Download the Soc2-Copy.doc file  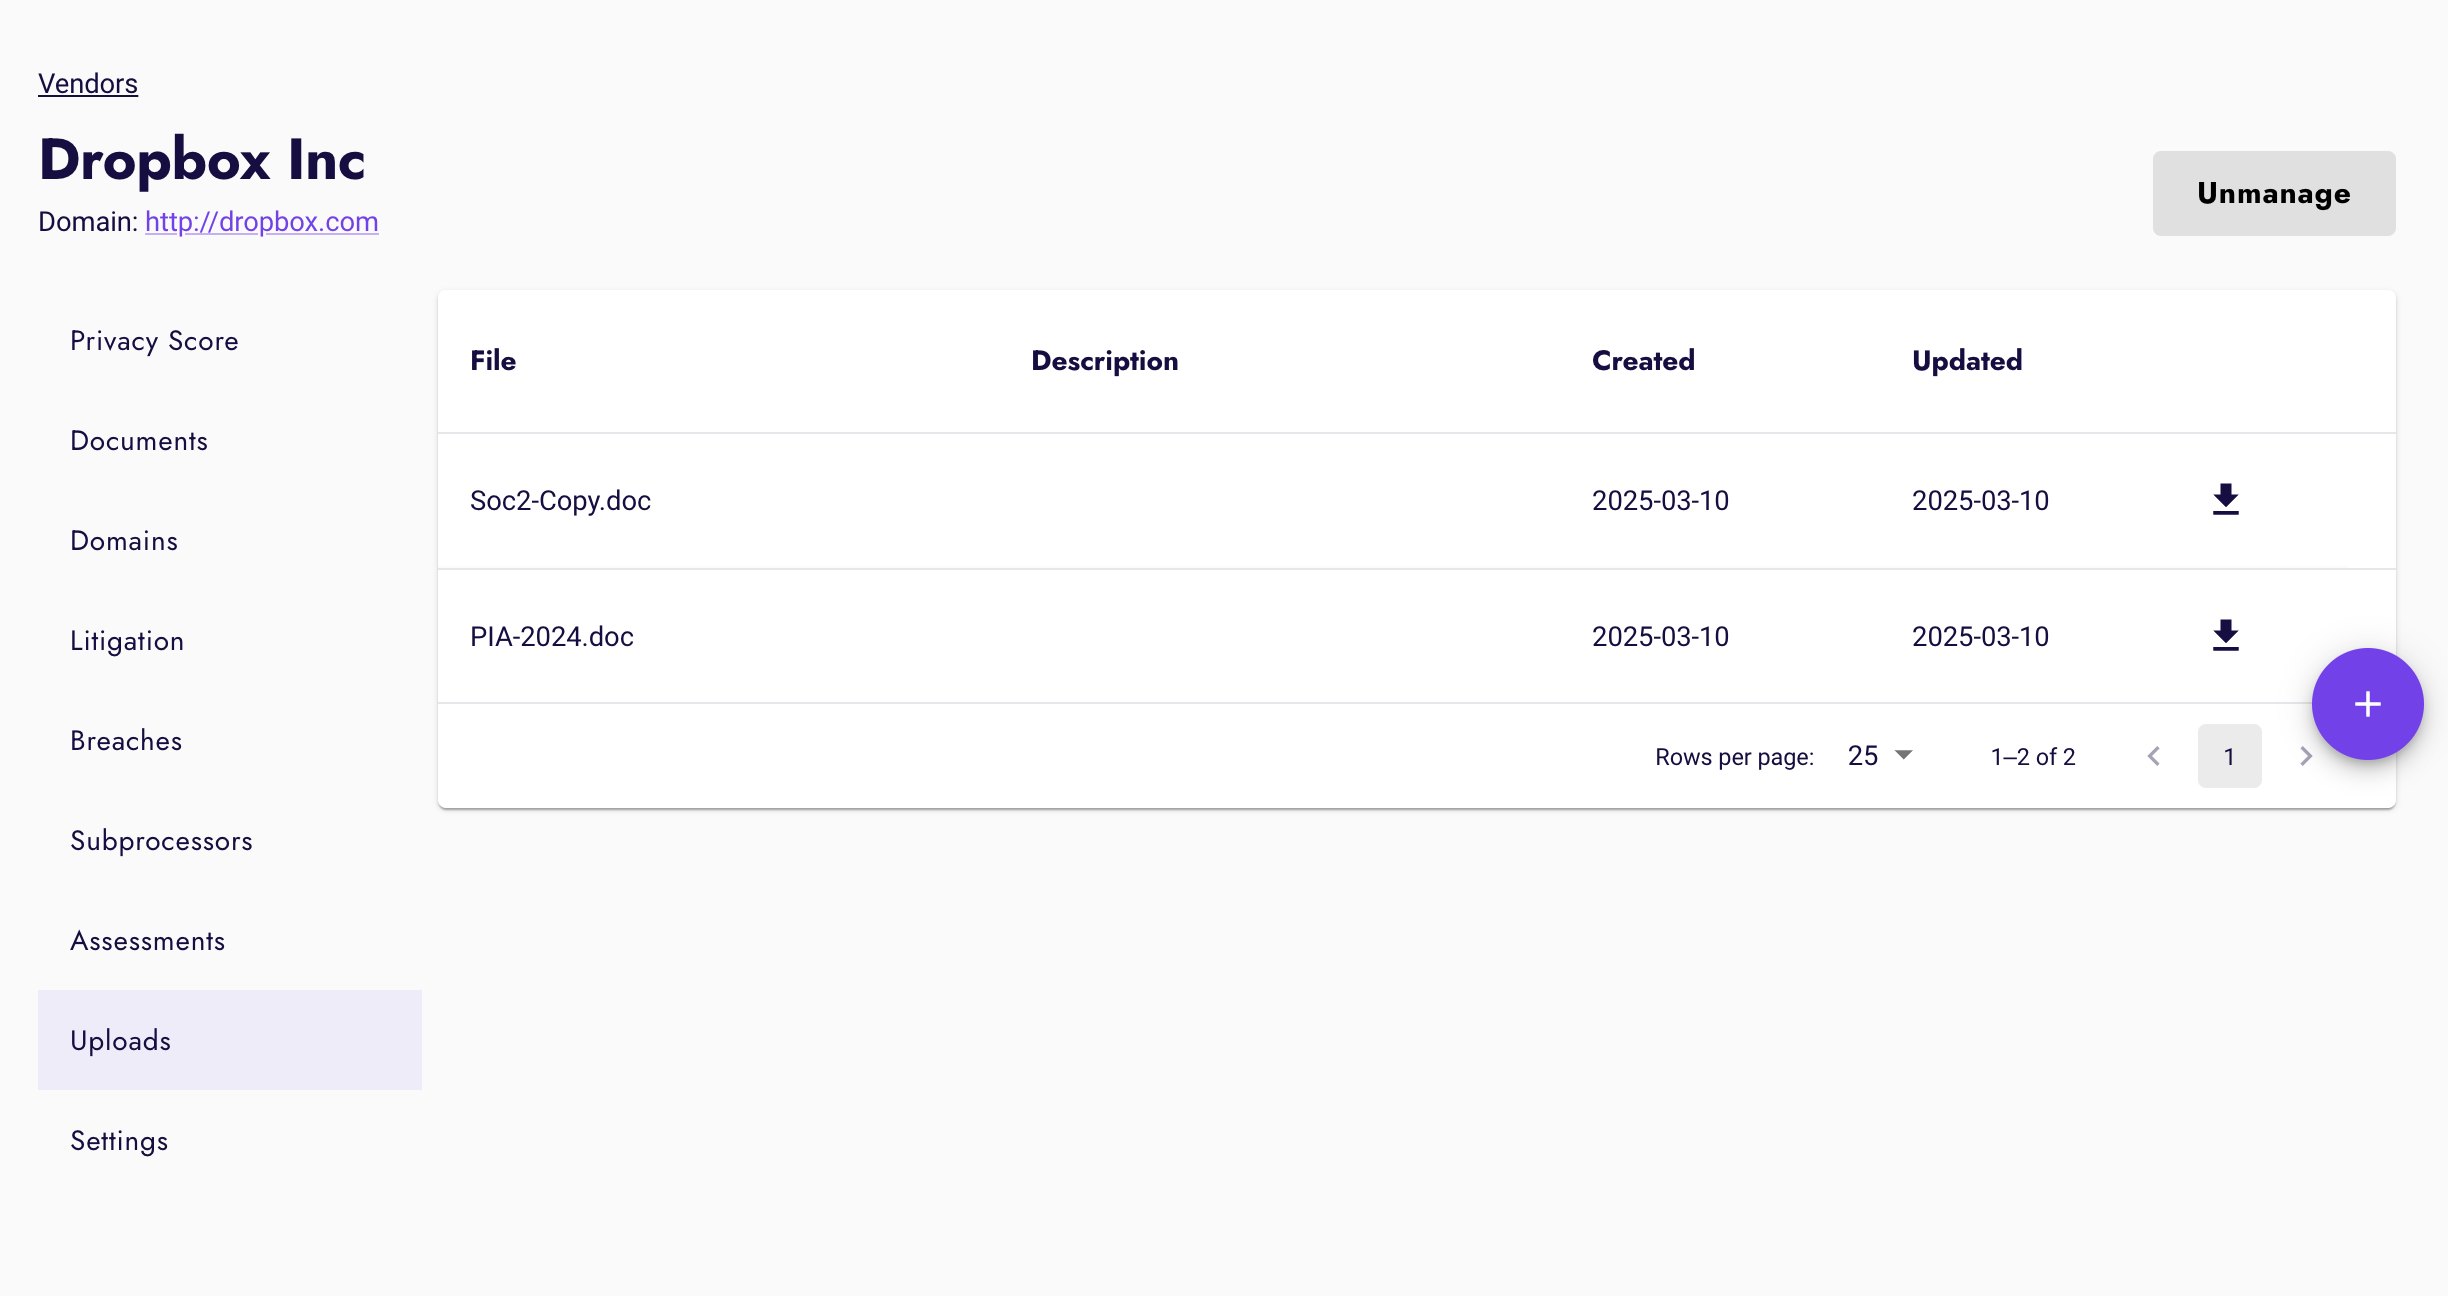click(x=2225, y=499)
